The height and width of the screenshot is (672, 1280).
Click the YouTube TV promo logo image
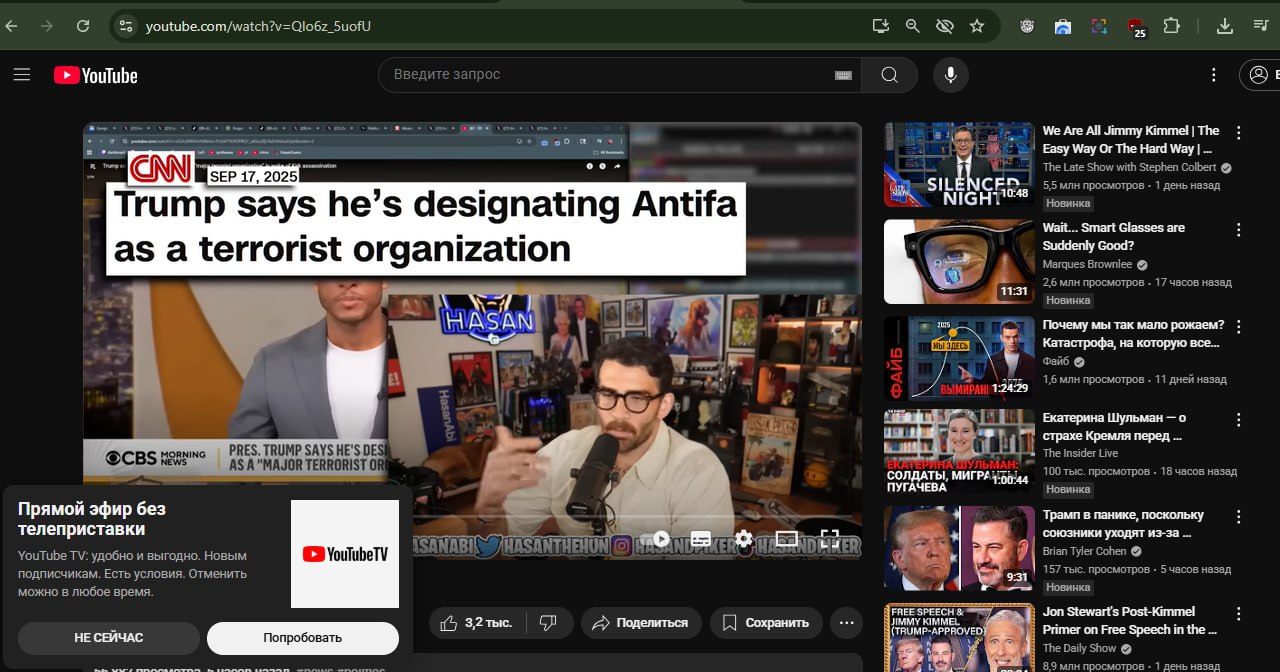pyautogui.click(x=345, y=554)
